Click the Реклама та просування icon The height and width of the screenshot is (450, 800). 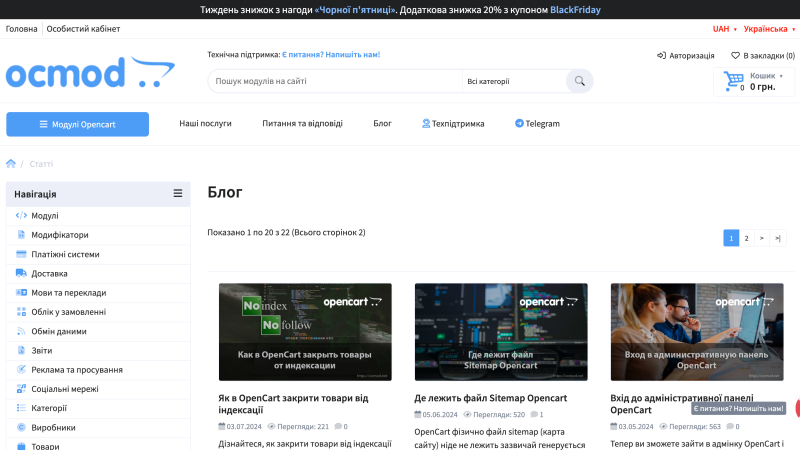click(21, 369)
